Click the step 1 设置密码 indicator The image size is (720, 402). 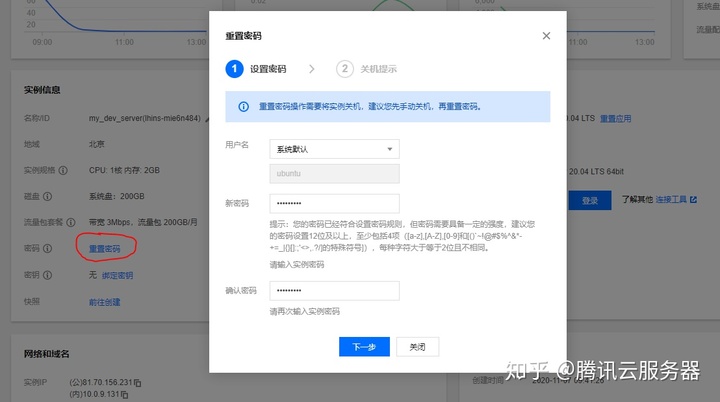256,69
